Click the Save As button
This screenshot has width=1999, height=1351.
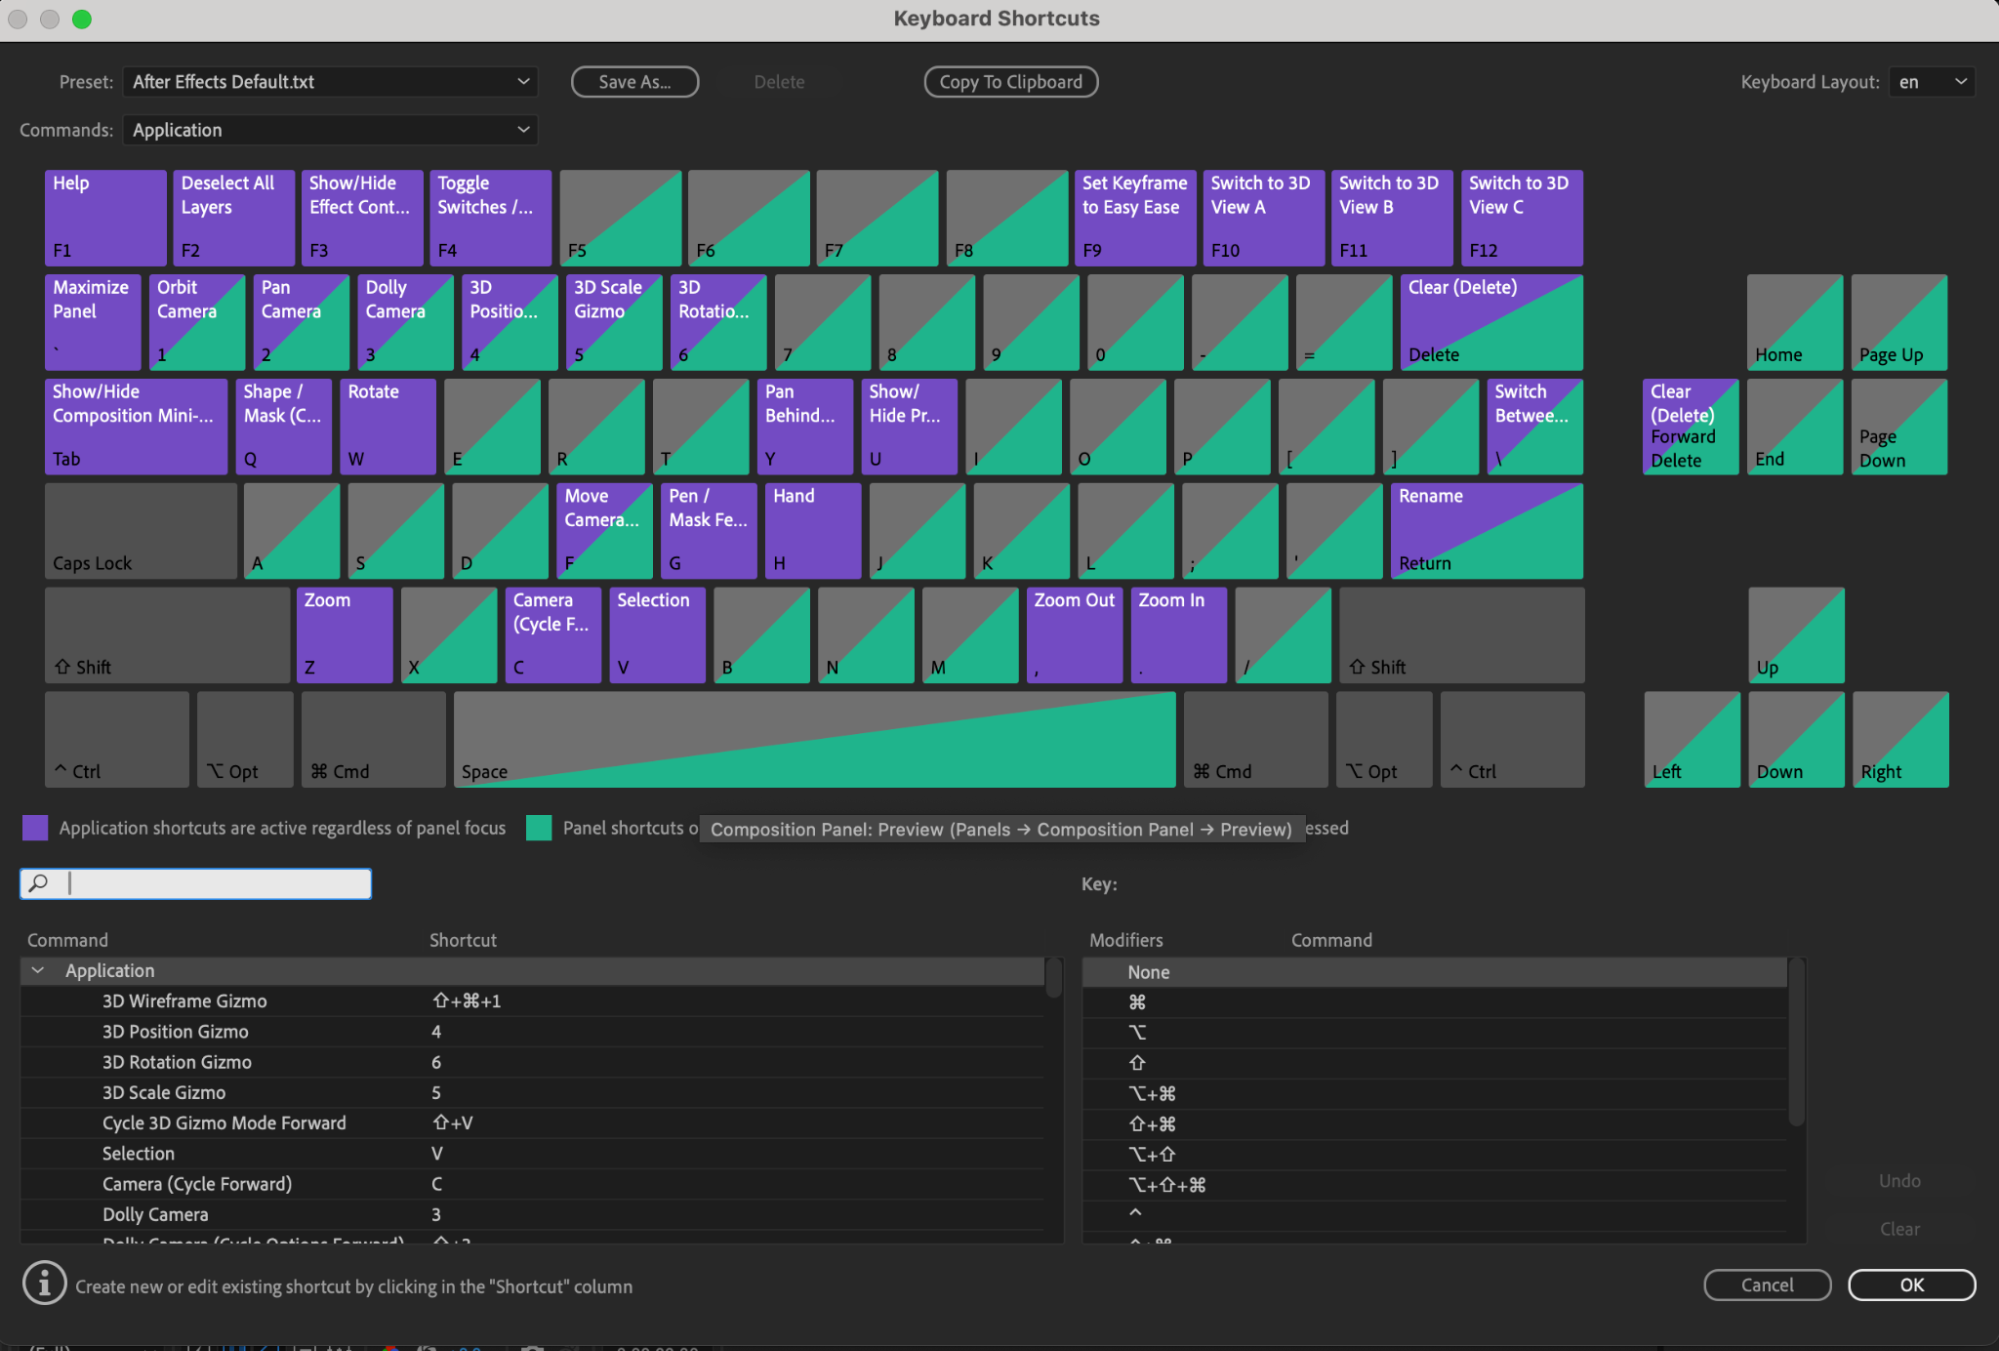pyautogui.click(x=634, y=82)
